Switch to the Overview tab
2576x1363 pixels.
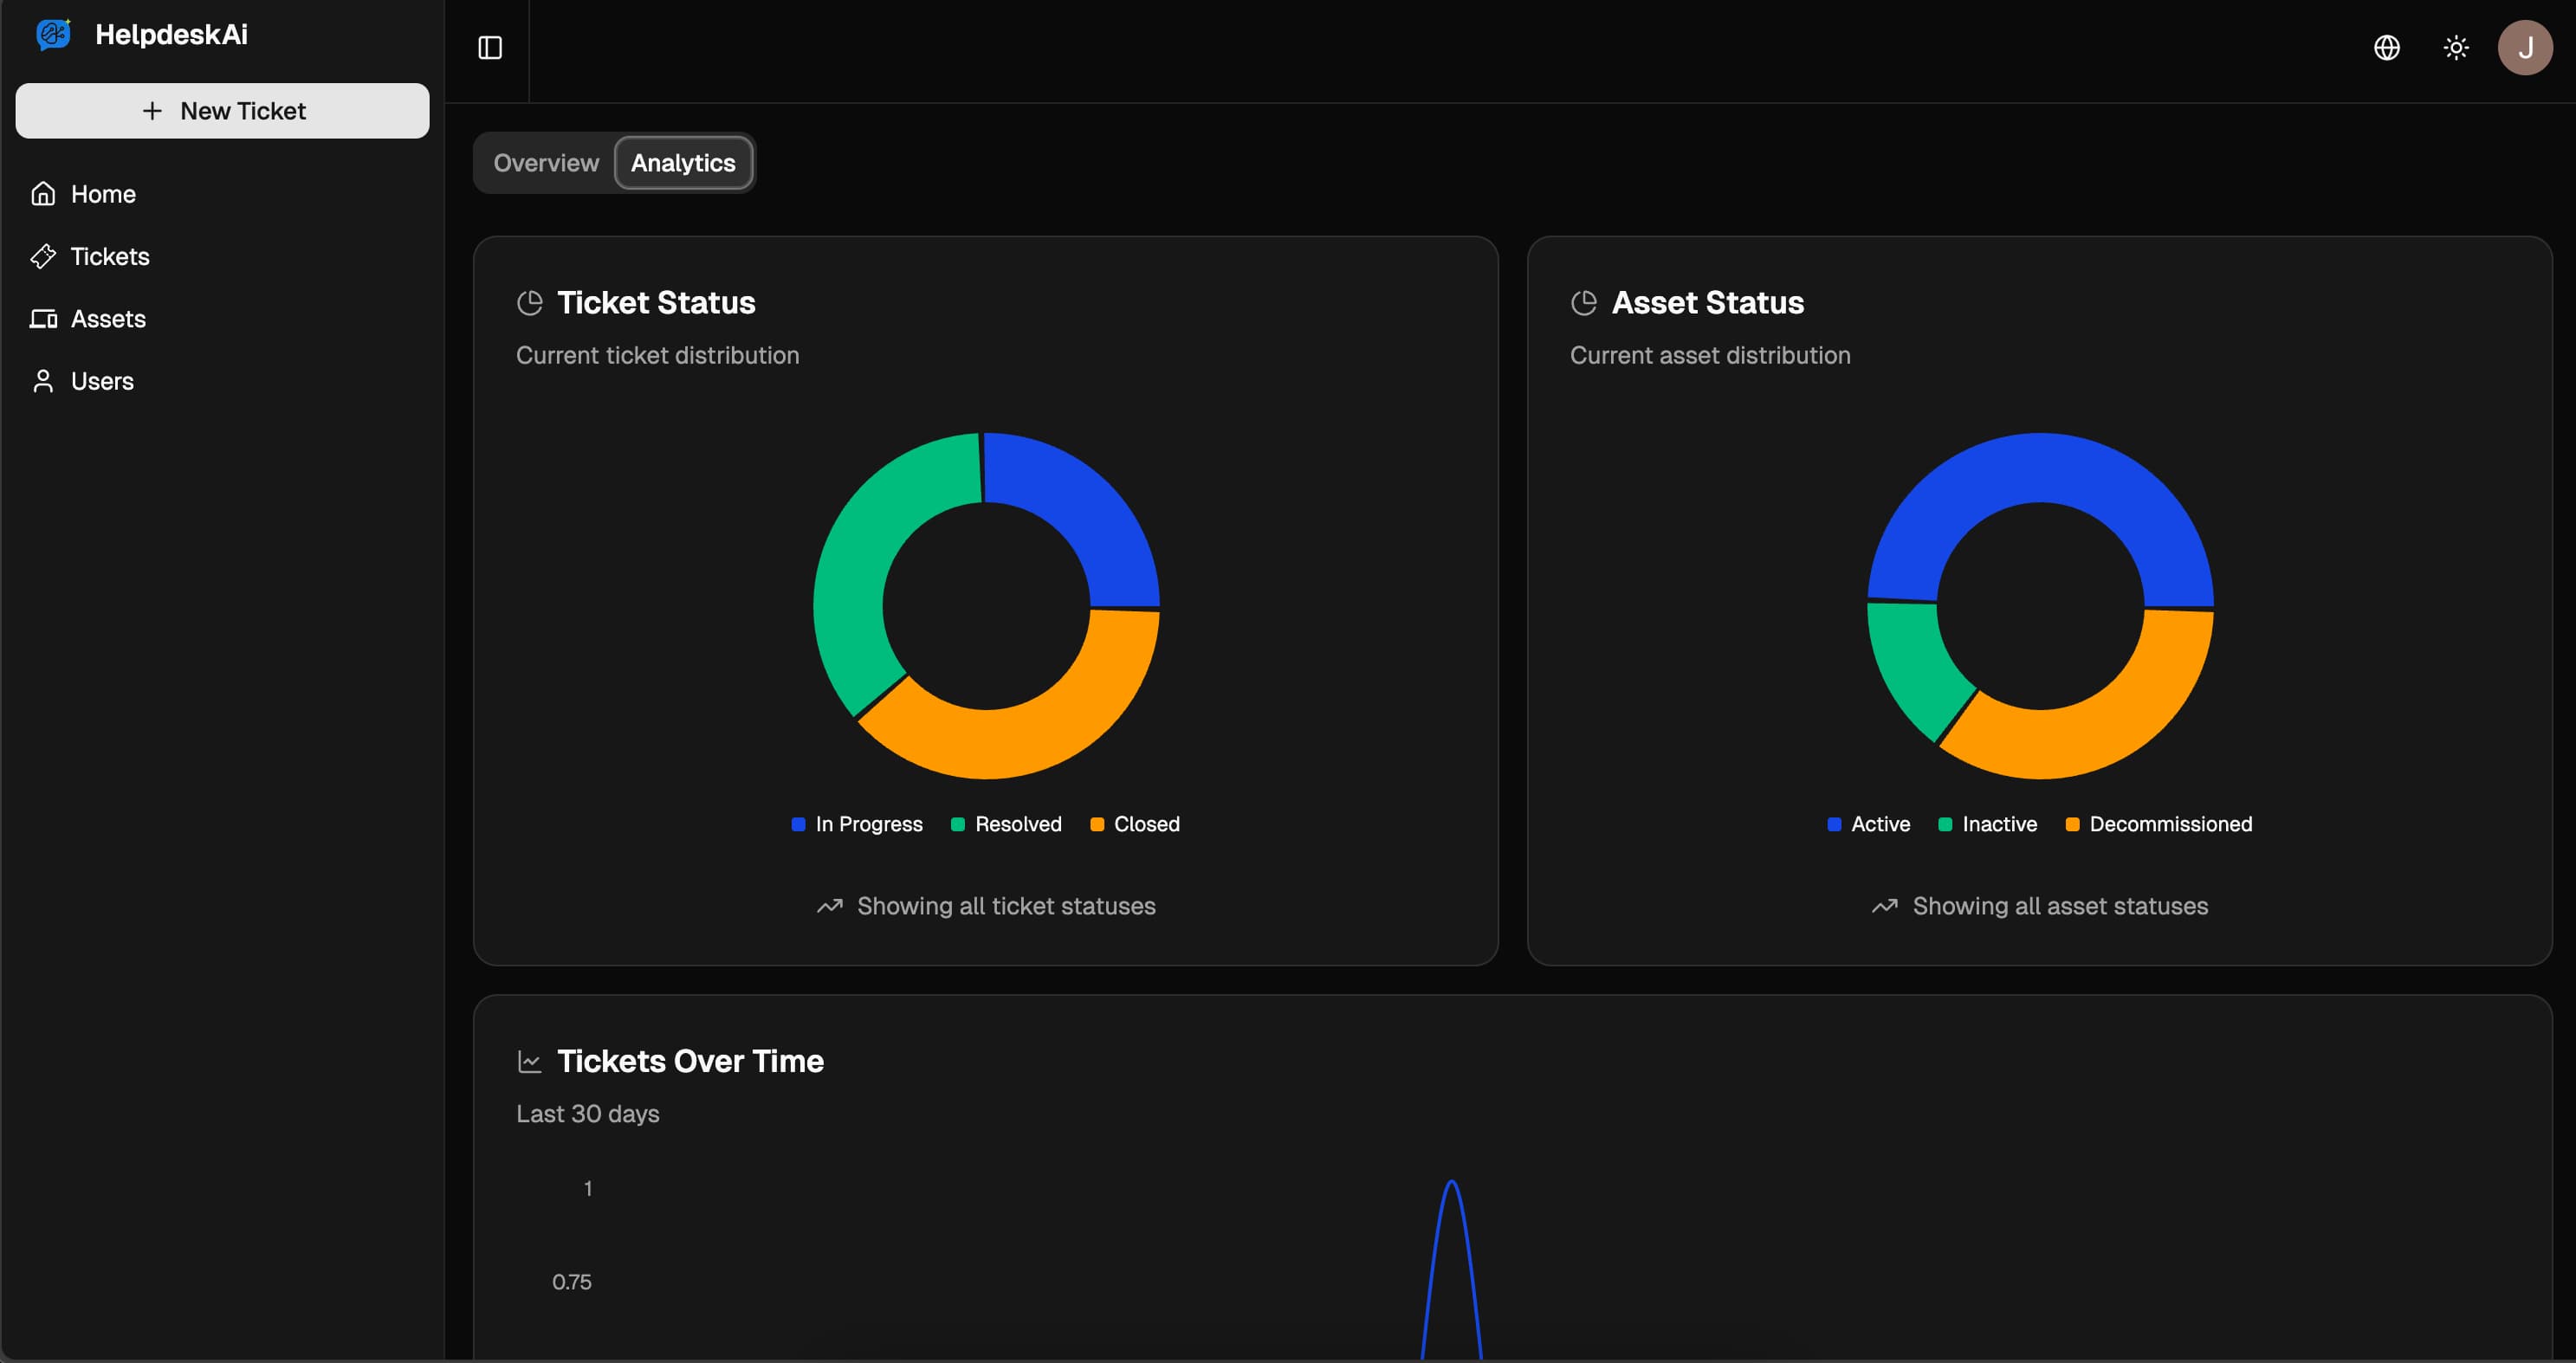click(x=546, y=162)
